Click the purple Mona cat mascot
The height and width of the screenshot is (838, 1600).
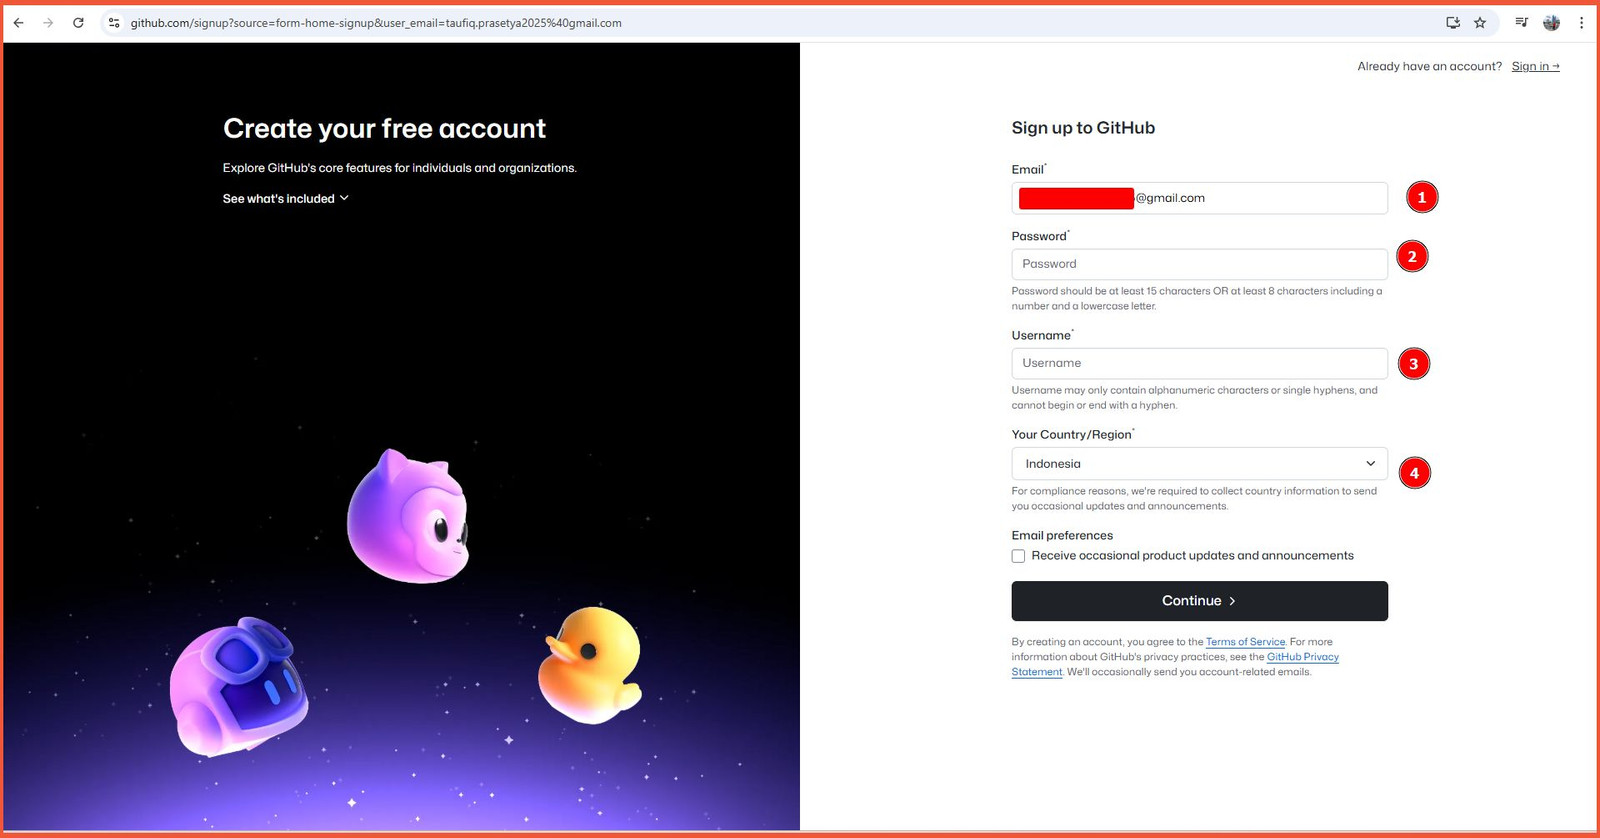point(408,516)
